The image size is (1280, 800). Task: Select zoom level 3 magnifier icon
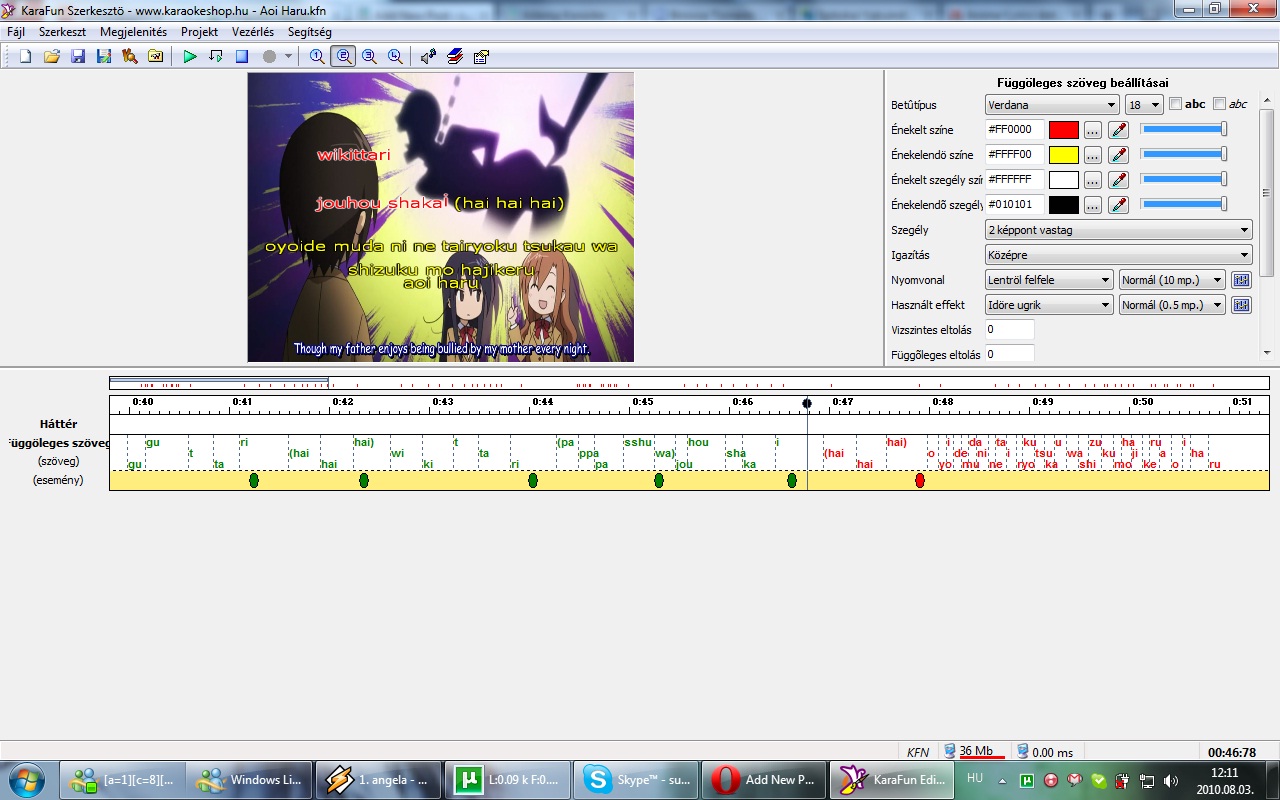point(370,57)
